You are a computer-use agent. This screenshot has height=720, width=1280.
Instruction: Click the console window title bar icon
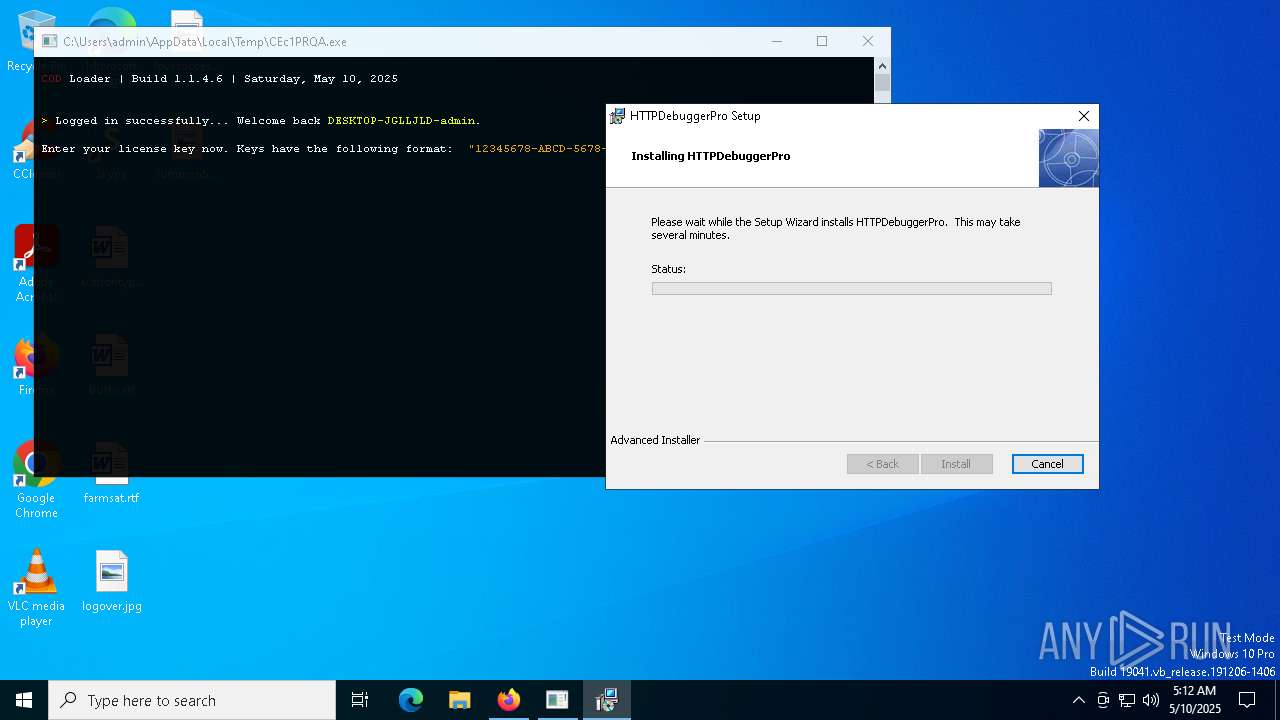click(50, 42)
